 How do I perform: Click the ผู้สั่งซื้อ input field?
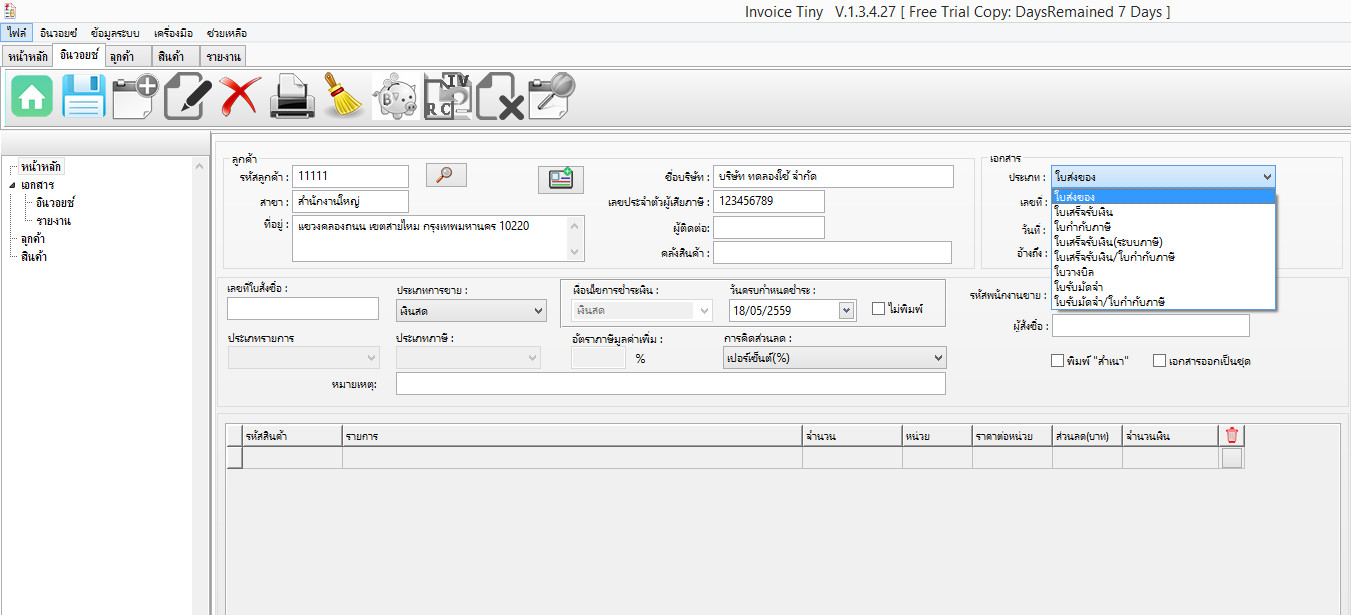1152,326
